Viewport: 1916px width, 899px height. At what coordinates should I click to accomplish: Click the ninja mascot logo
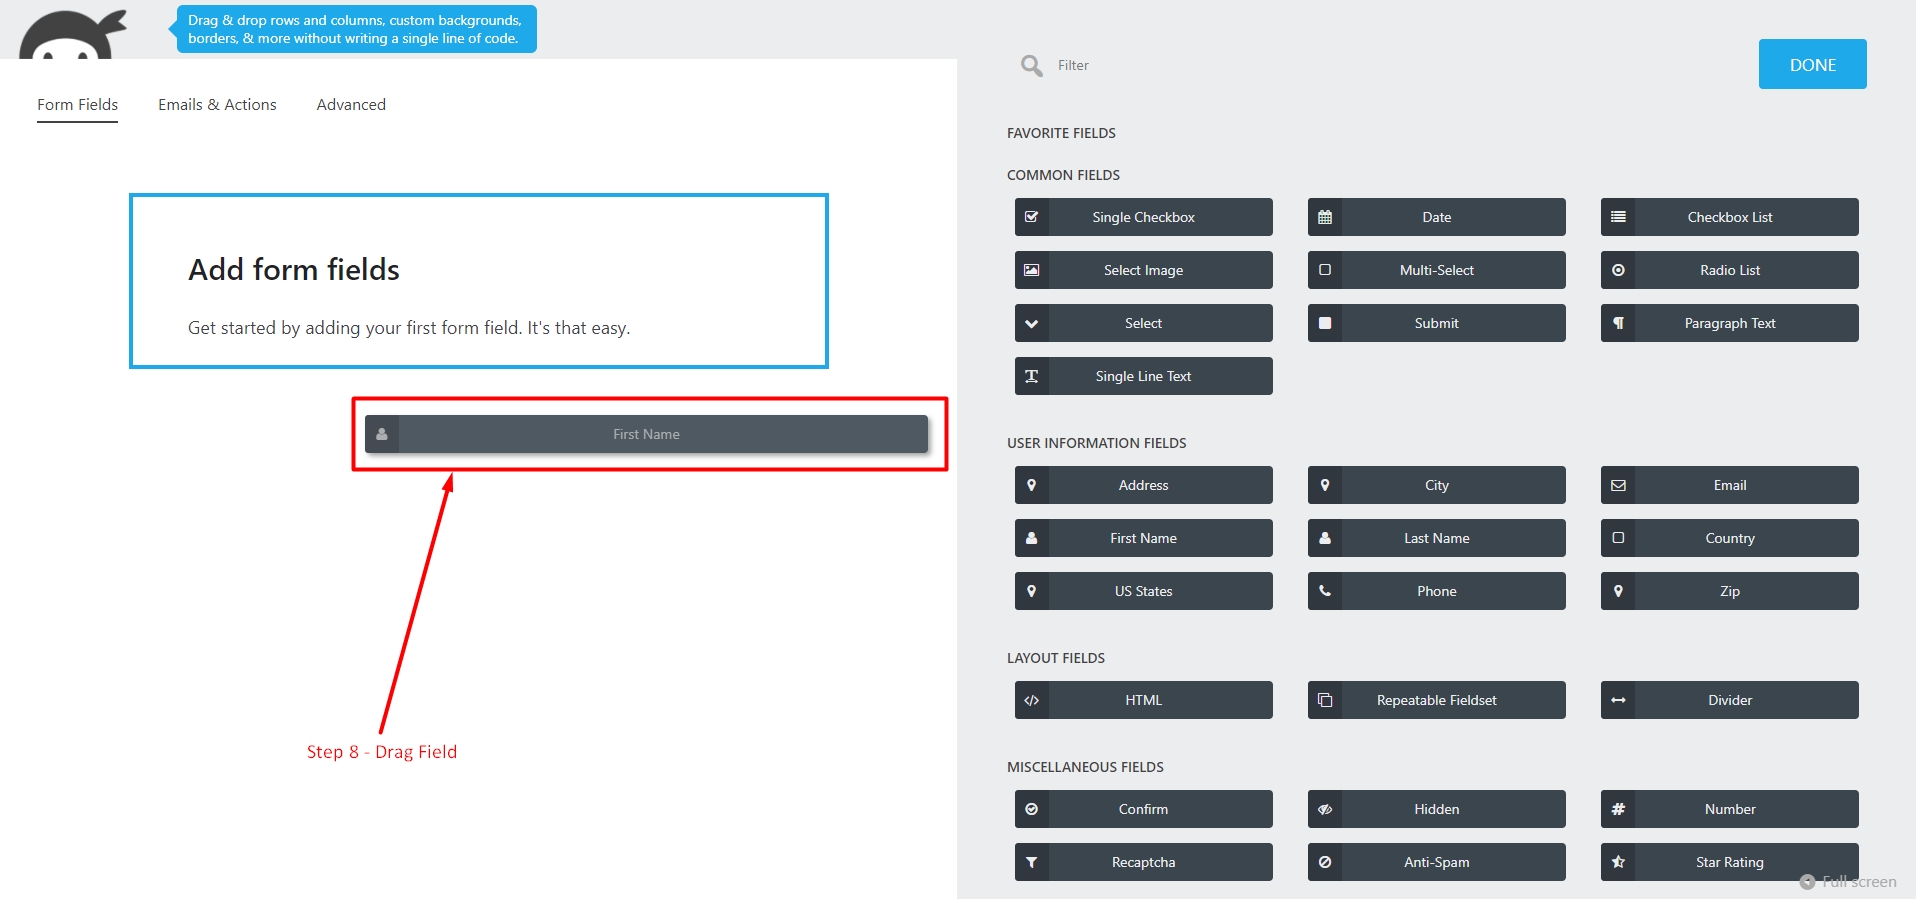click(x=73, y=34)
